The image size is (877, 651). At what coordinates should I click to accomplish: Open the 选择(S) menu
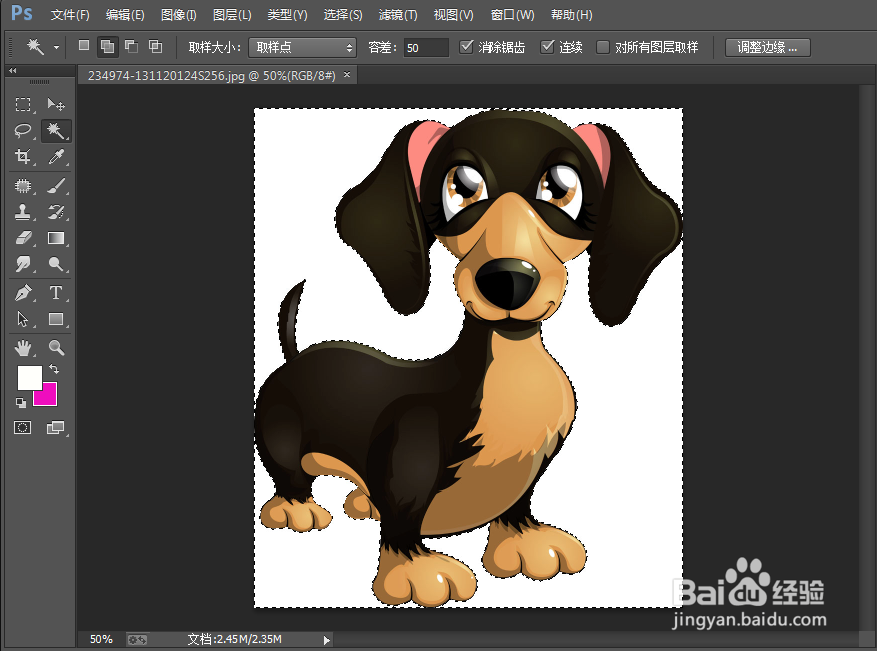pos(342,15)
